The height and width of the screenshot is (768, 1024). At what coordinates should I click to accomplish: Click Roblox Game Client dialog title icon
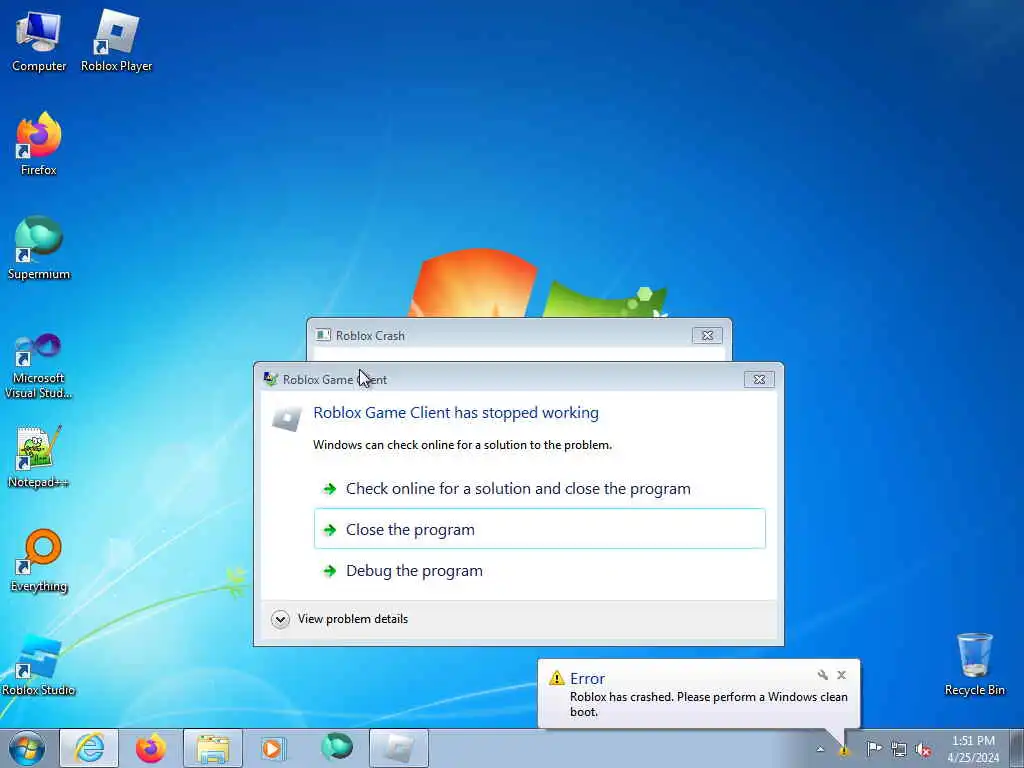[270, 379]
